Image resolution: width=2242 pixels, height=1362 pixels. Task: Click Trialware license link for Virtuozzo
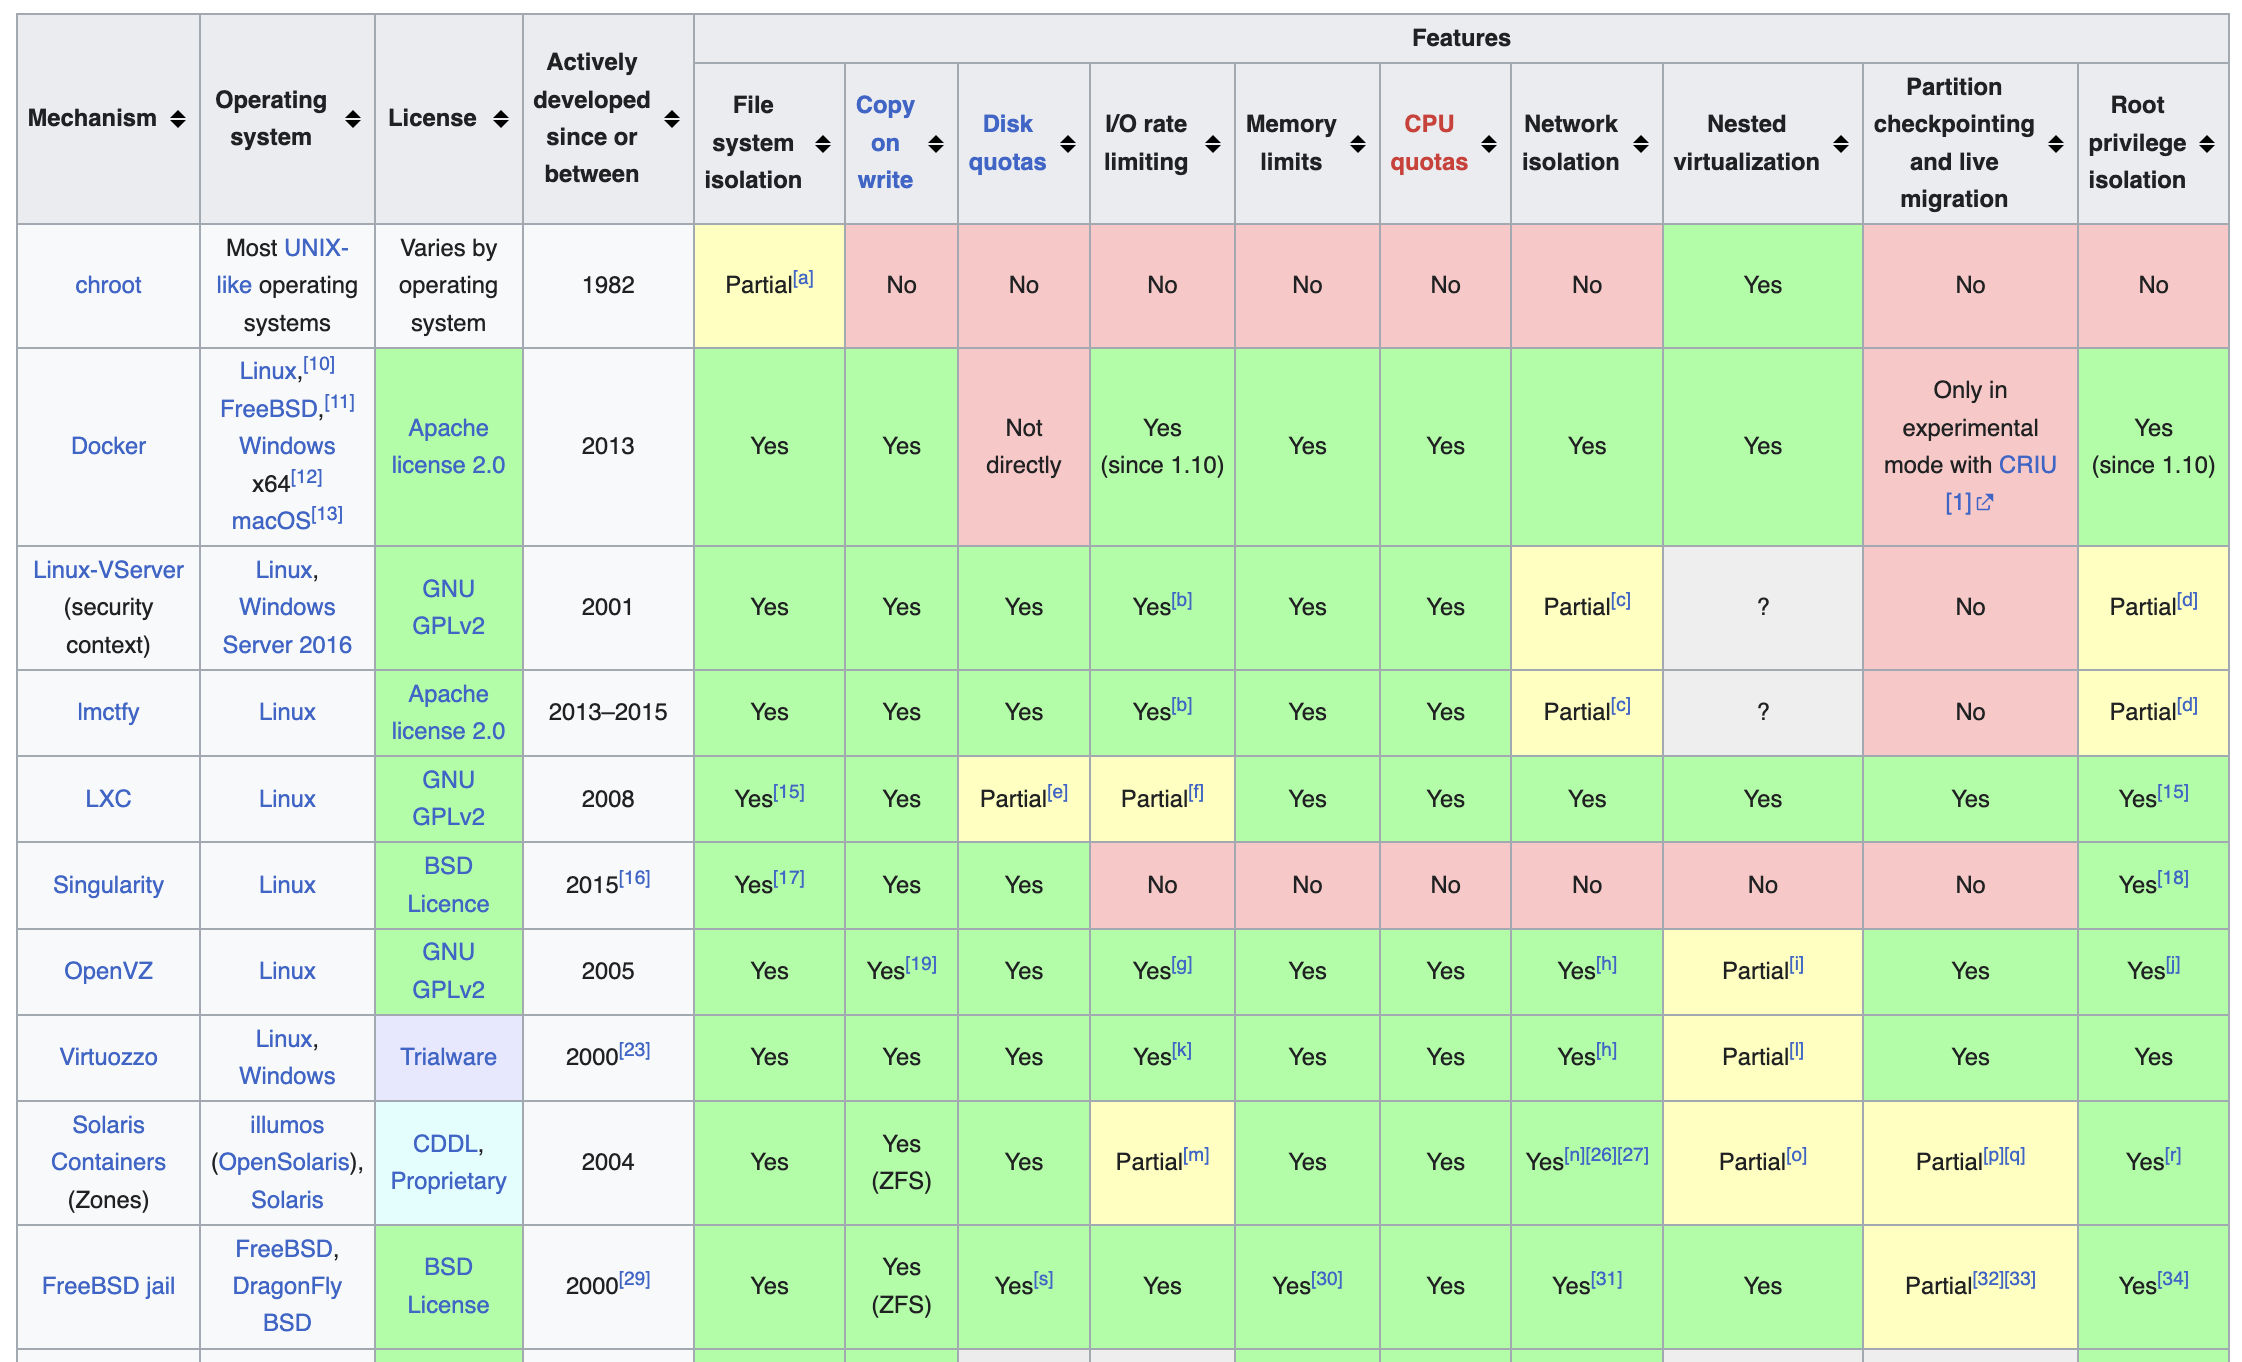pyautogui.click(x=448, y=1057)
